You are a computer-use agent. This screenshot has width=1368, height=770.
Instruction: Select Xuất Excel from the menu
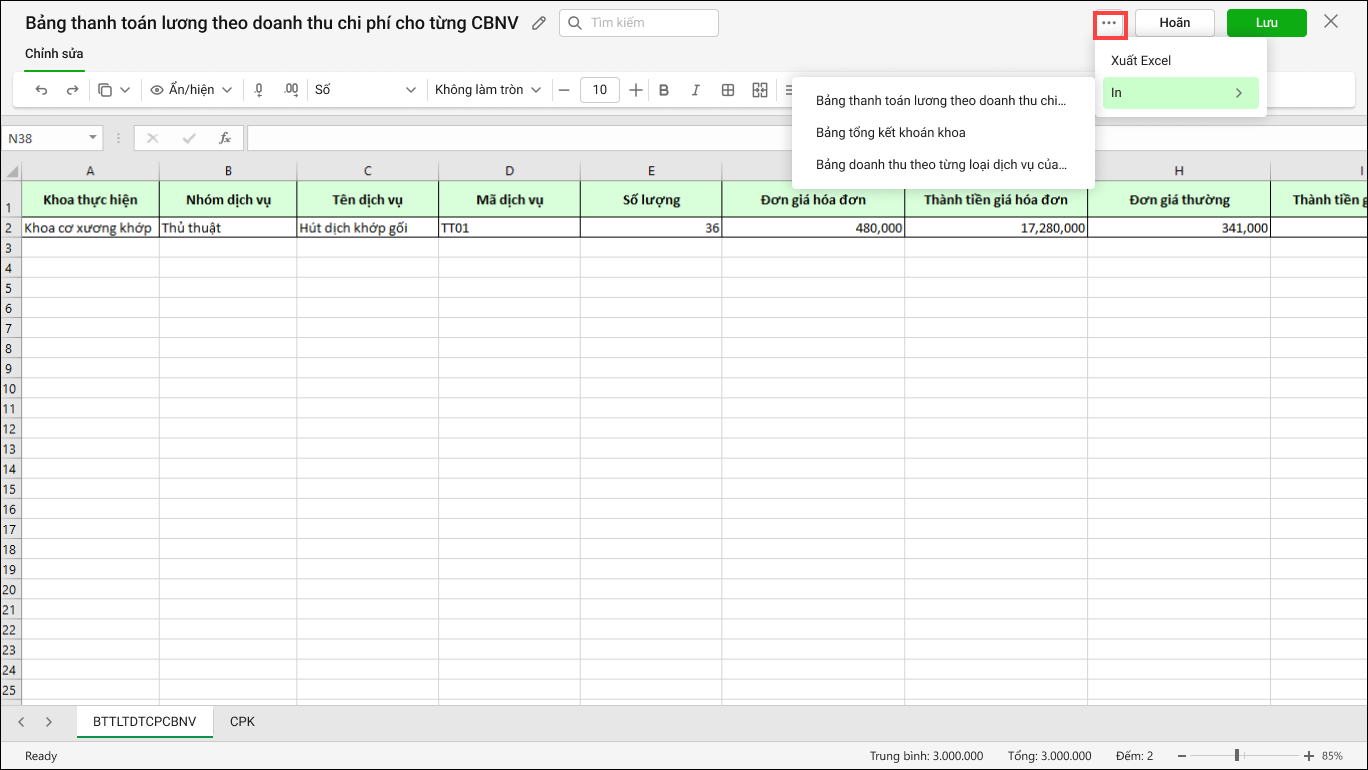[1141, 61]
